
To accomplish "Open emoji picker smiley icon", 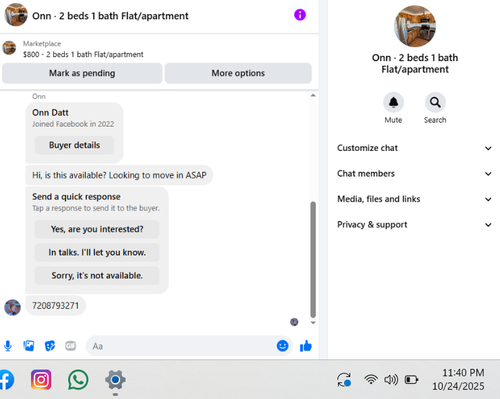I will (282, 346).
